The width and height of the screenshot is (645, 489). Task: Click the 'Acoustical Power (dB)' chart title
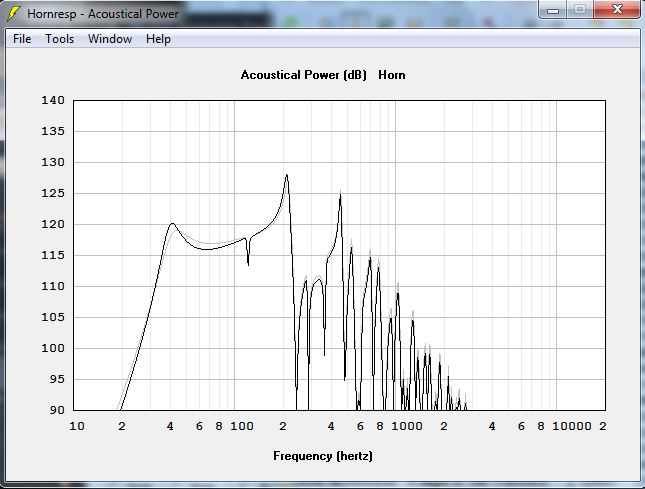point(303,75)
